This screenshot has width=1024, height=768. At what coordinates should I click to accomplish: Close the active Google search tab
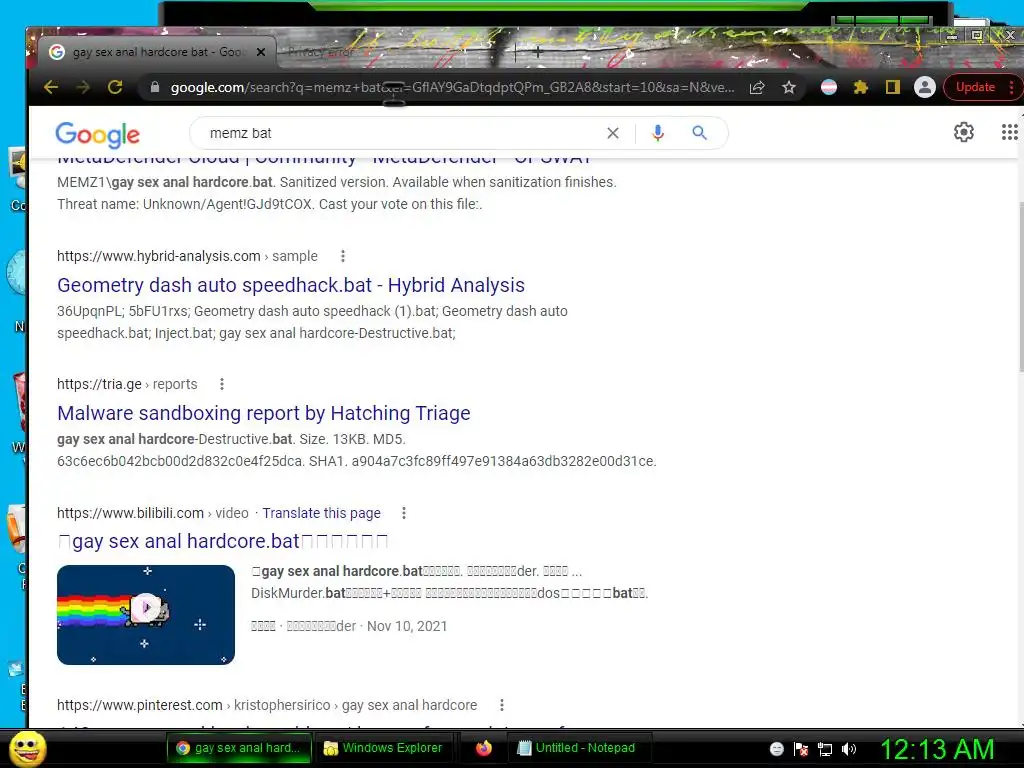pos(261,52)
